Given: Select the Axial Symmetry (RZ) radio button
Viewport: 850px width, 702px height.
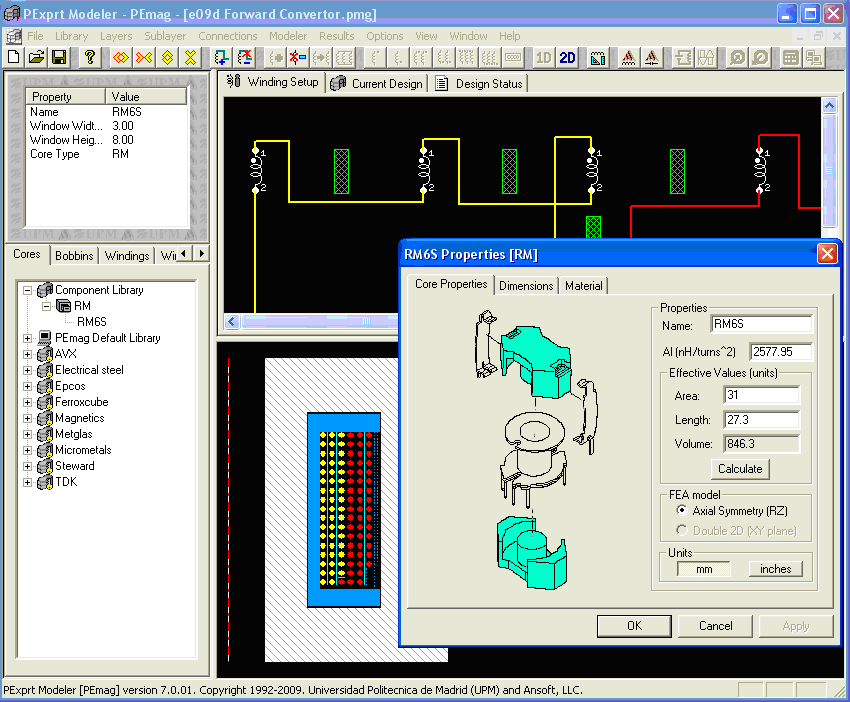Looking at the screenshot, I should 681,510.
